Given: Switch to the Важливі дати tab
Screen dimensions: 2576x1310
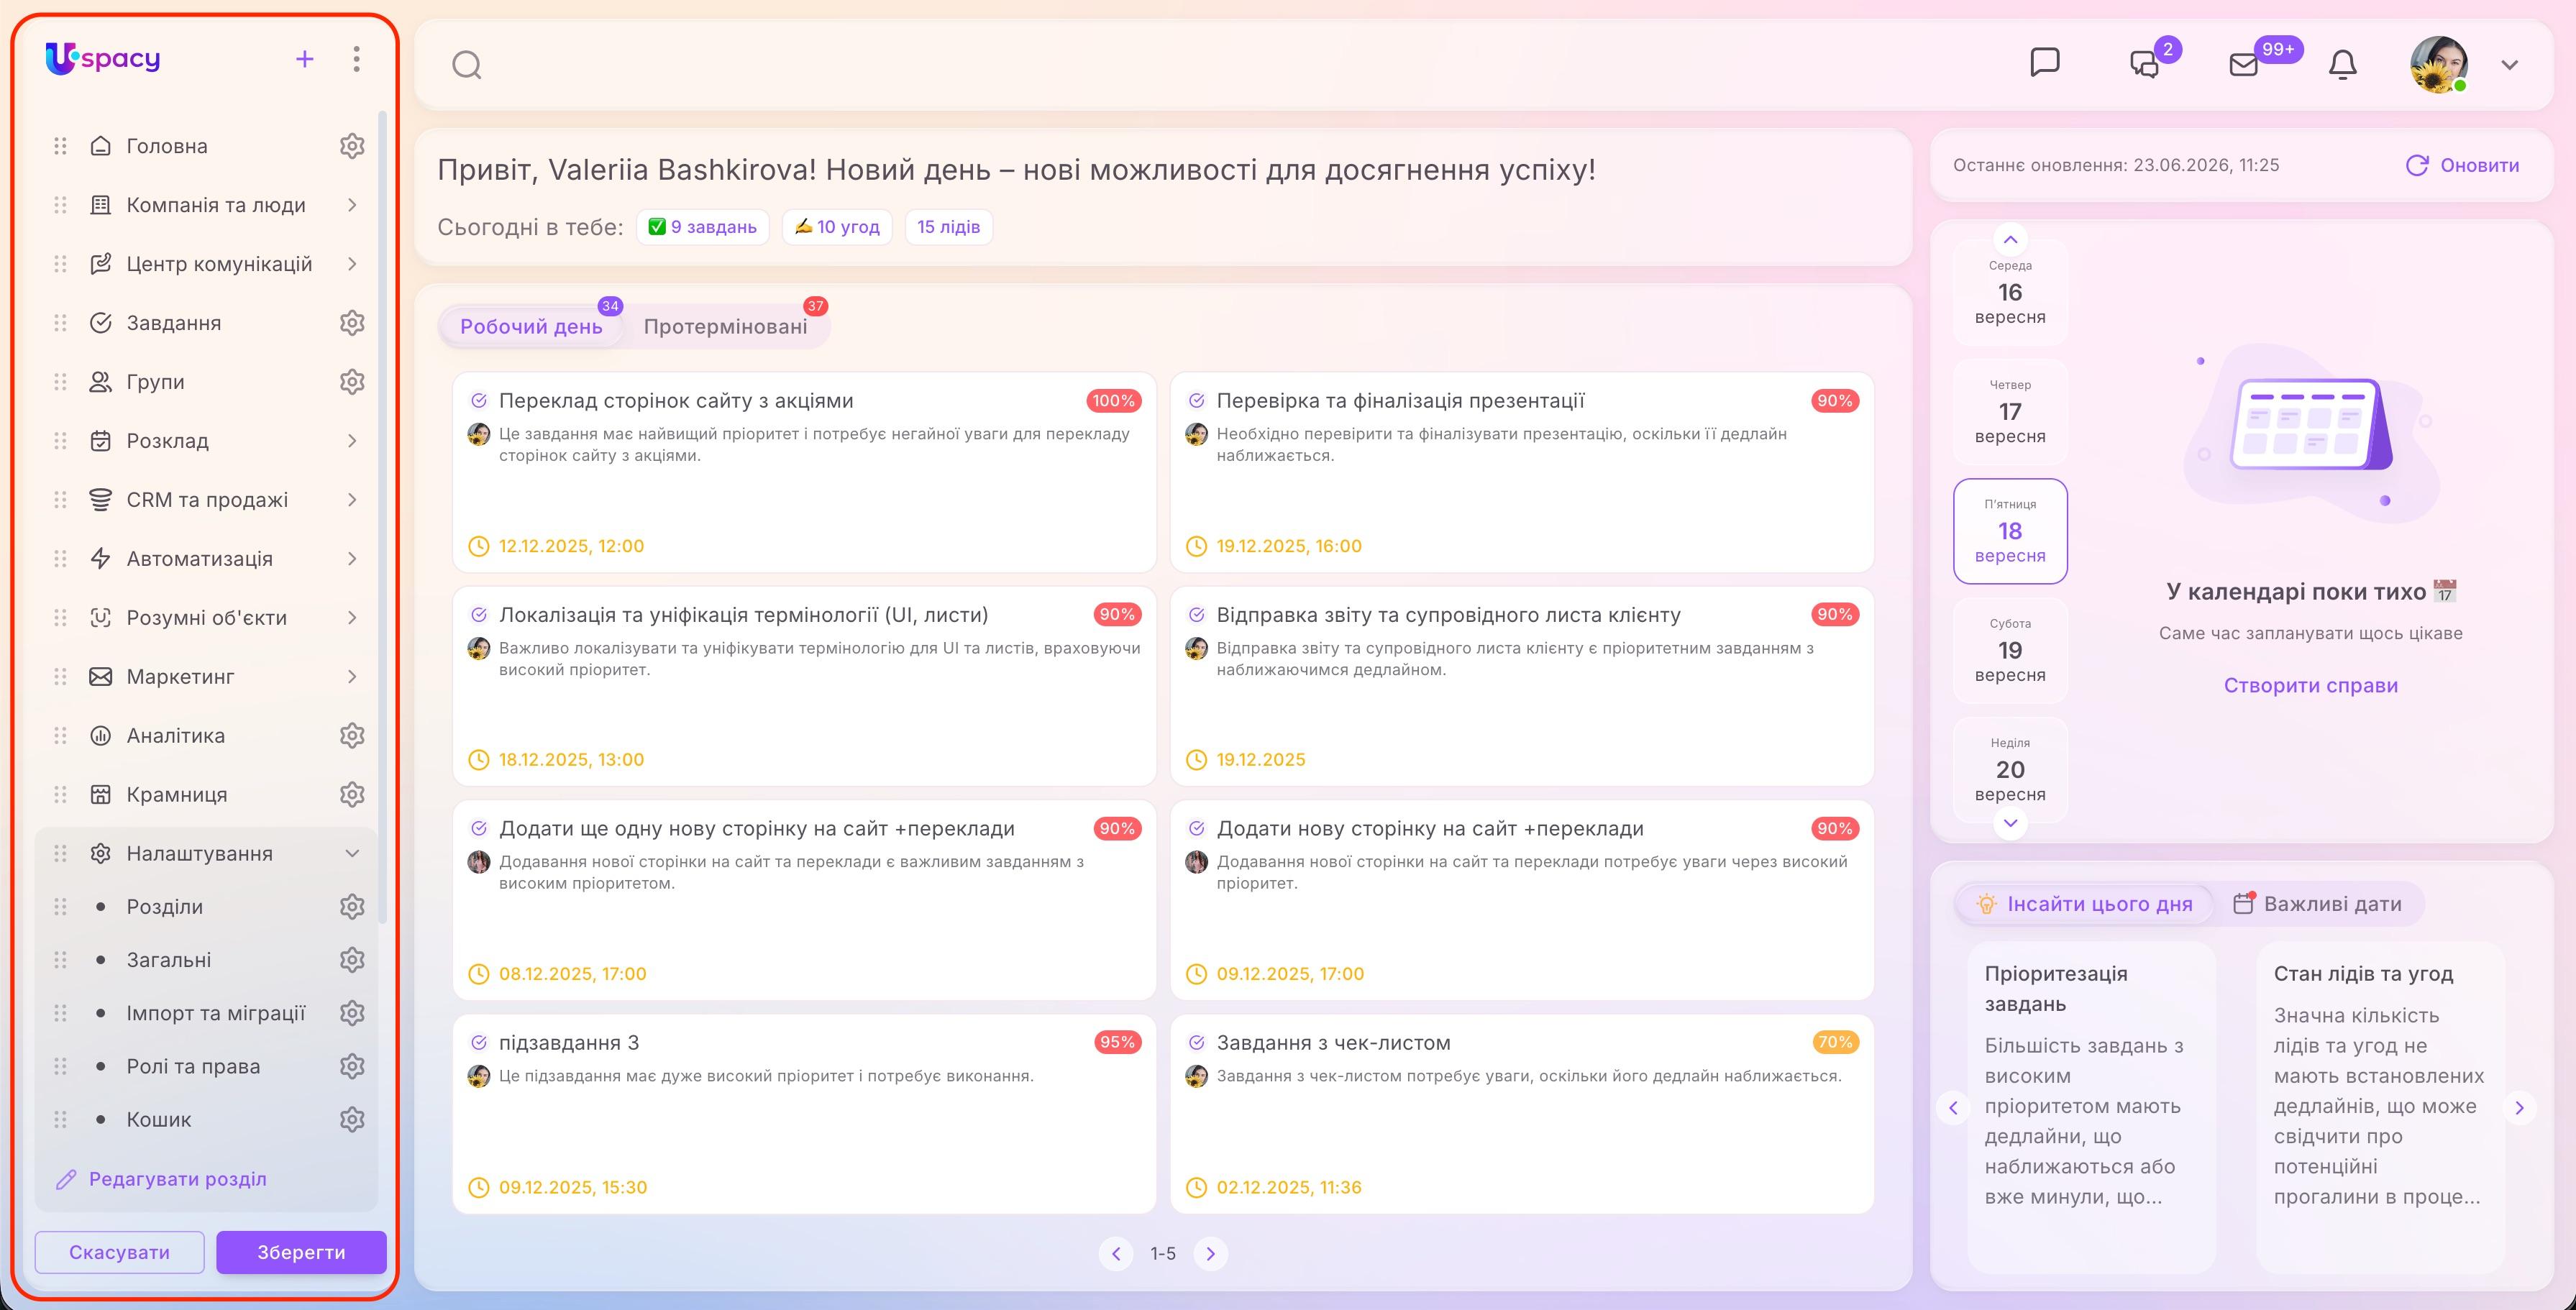Looking at the screenshot, I should [x=2317, y=904].
